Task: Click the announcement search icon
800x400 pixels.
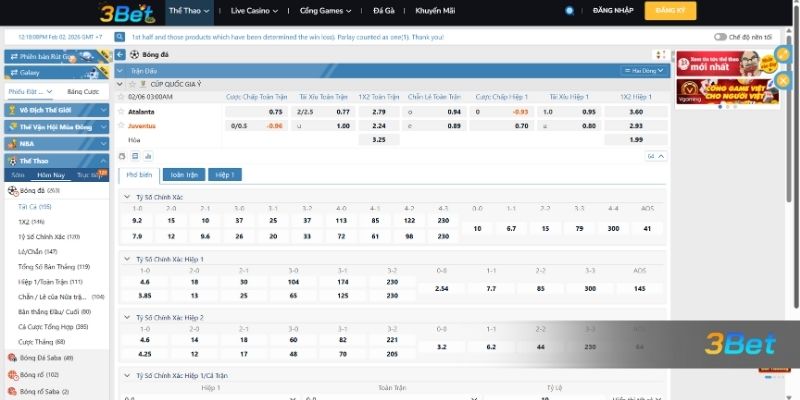Action: point(120,37)
